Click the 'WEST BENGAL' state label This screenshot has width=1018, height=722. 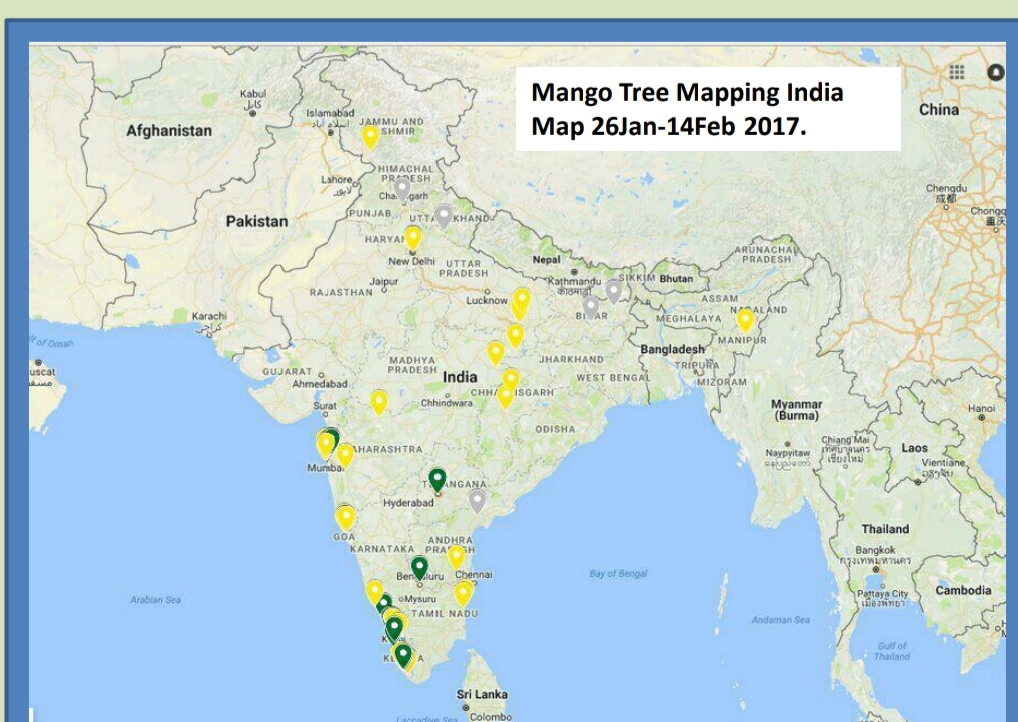(614, 378)
